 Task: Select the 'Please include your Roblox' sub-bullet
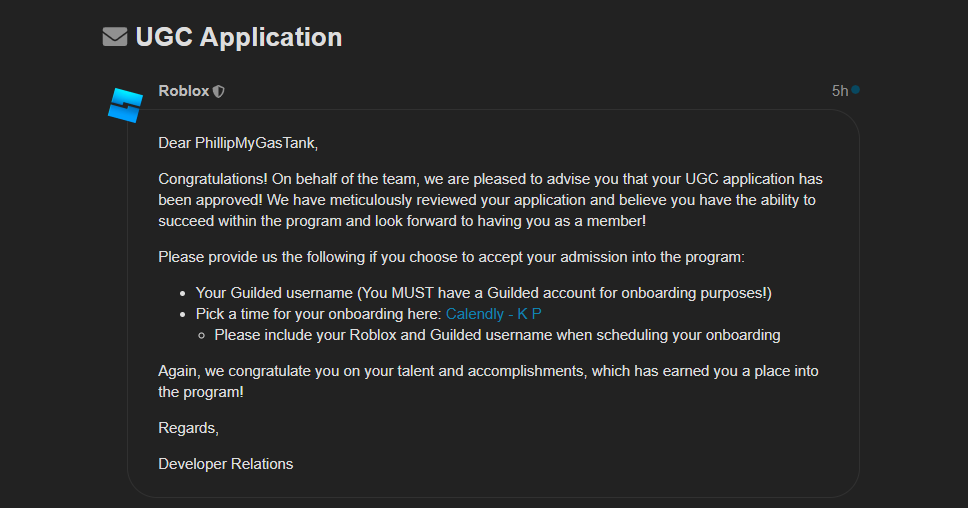click(496, 335)
